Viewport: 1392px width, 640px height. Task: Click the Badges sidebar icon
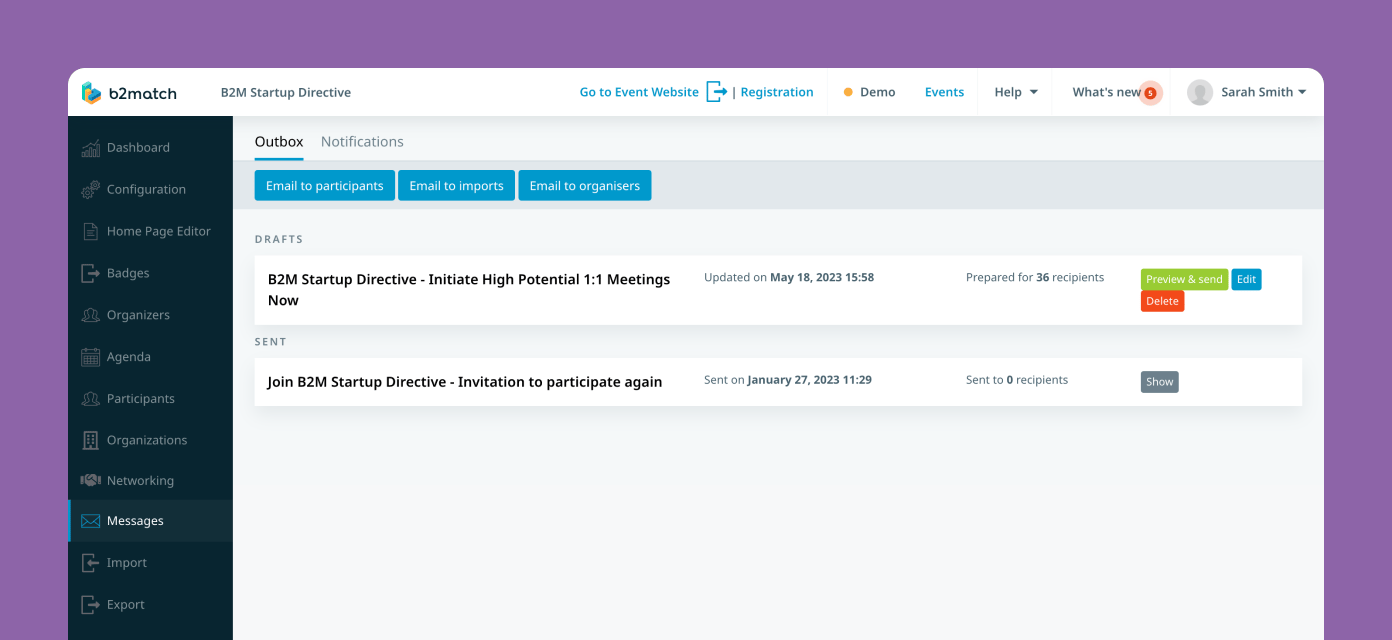coord(90,273)
